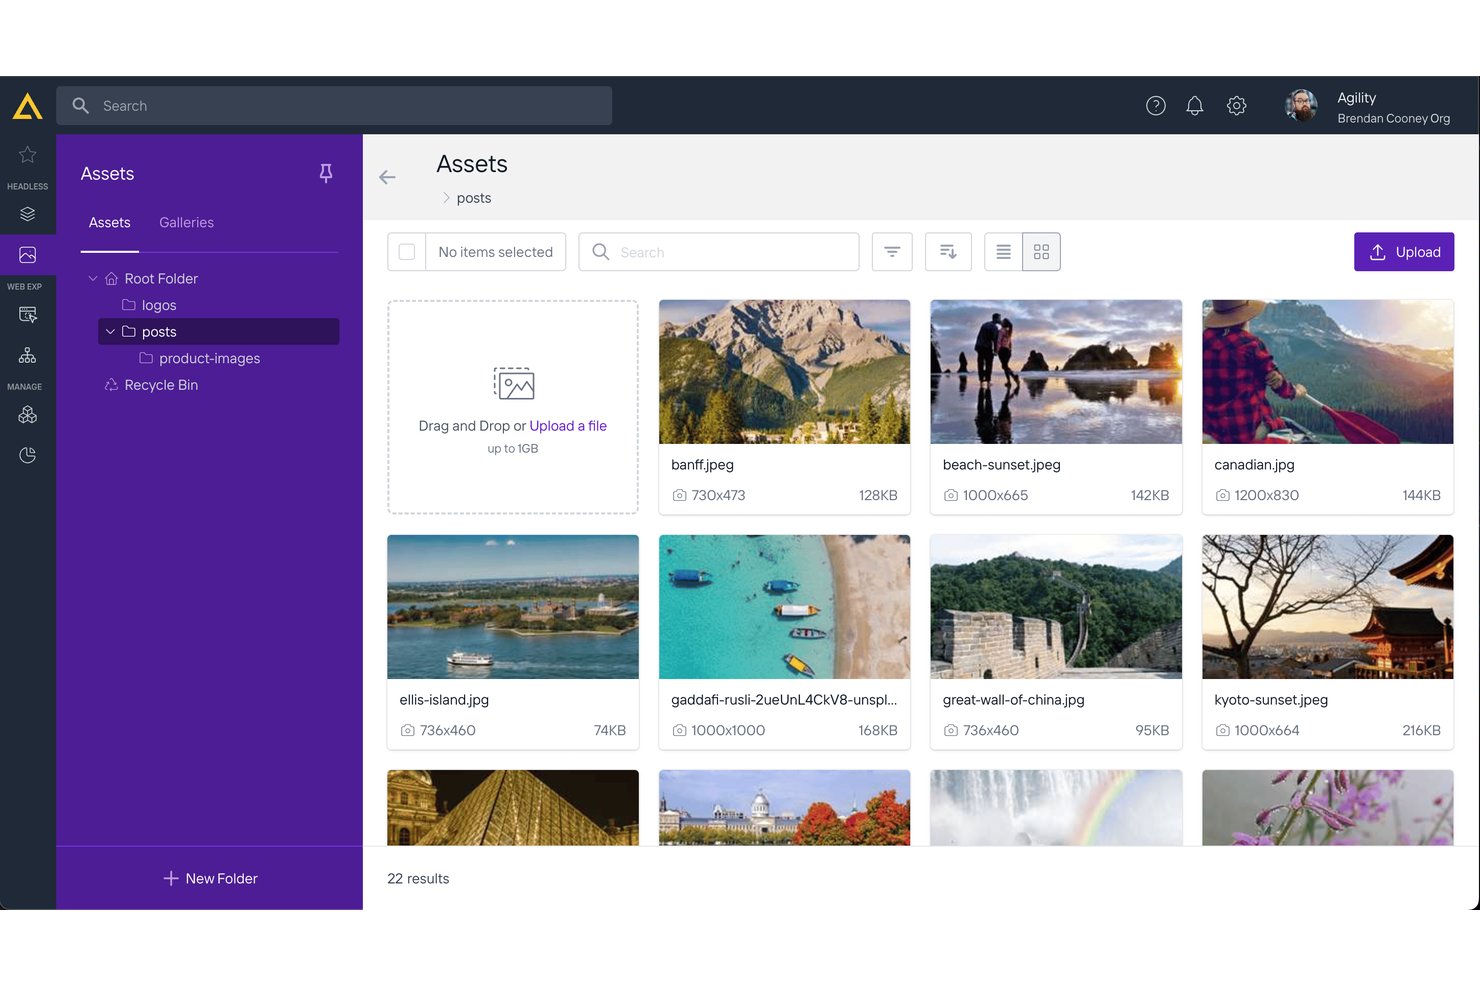Open kyoto-sunset.jpeg thumbnail
1480x987 pixels.
point(1328,607)
